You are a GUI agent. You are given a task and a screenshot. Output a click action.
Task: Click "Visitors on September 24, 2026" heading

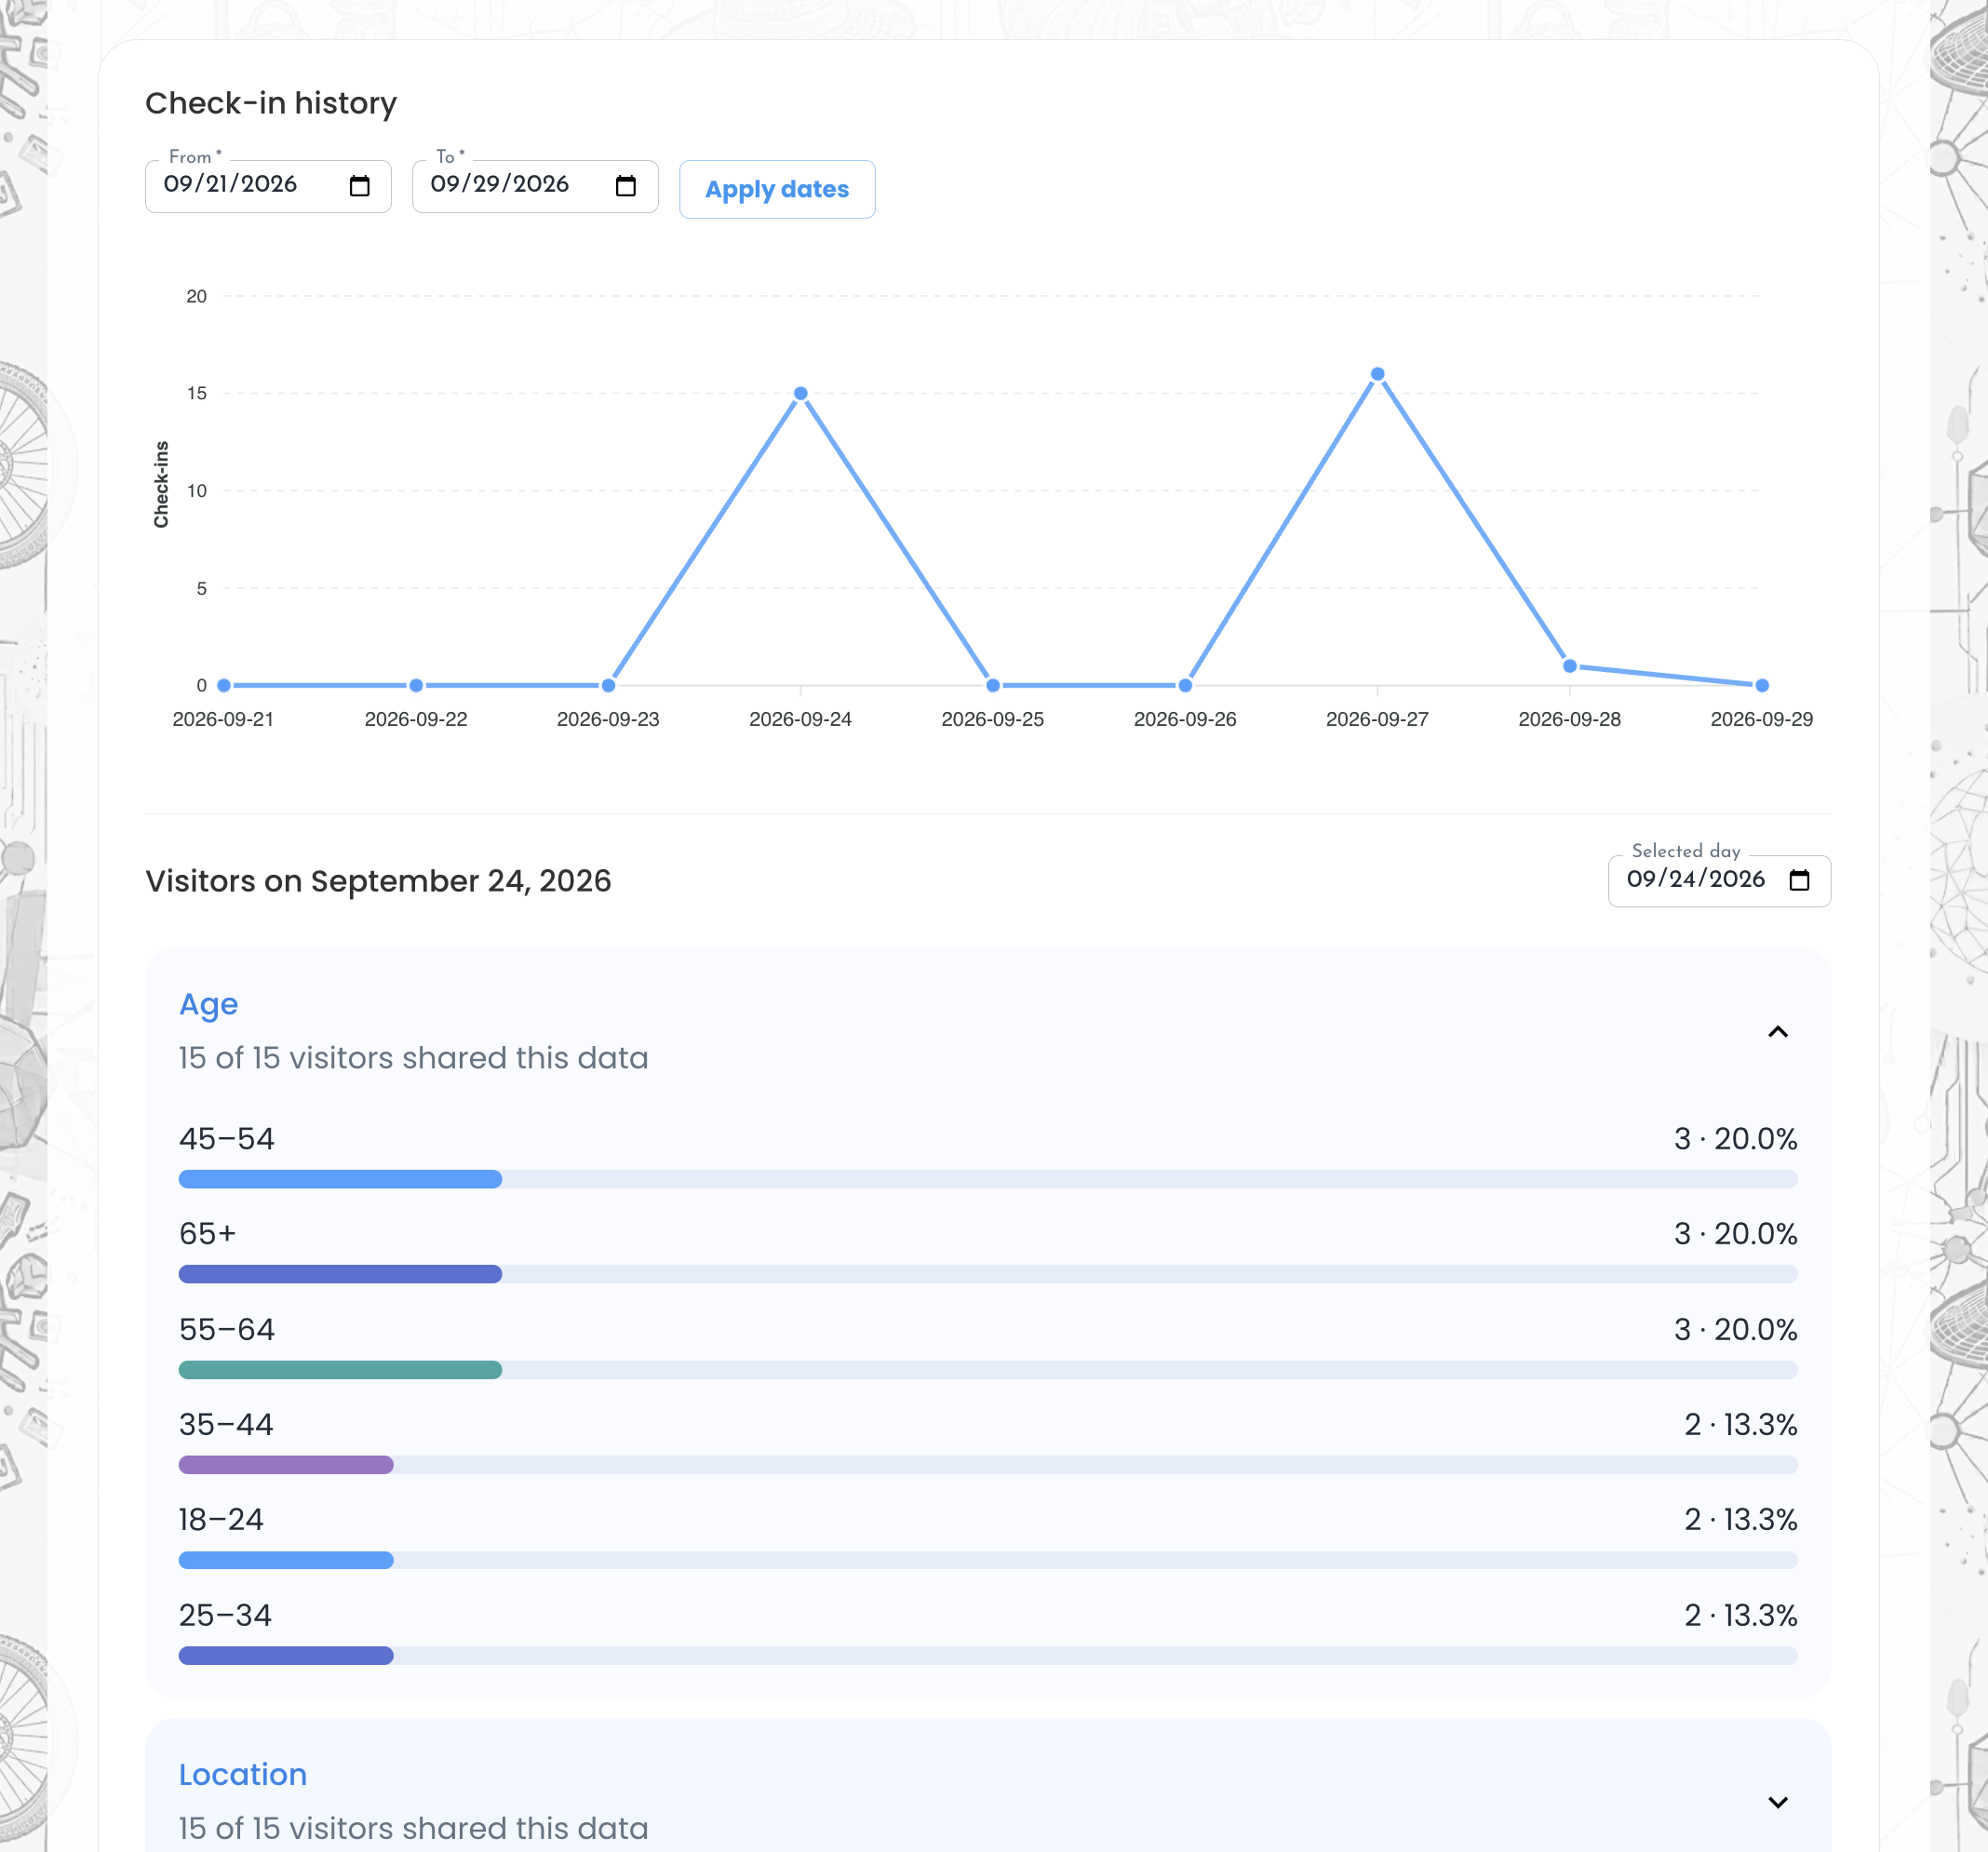click(378, 881)
